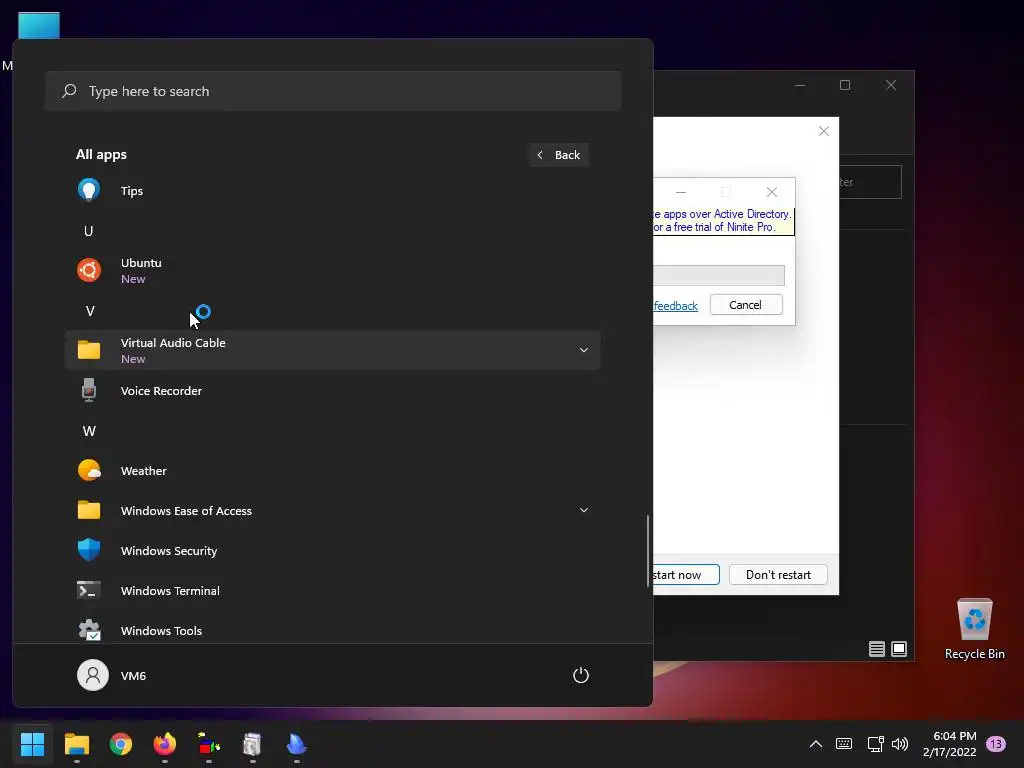Click the VM6 user account avatar

[x=93, y=675]
